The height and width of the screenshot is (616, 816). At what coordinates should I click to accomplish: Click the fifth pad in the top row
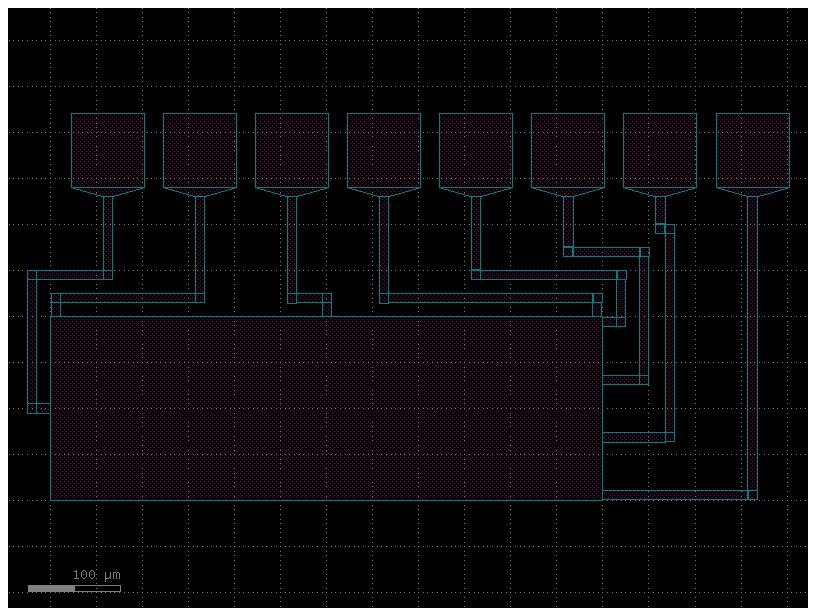[476, 150]
